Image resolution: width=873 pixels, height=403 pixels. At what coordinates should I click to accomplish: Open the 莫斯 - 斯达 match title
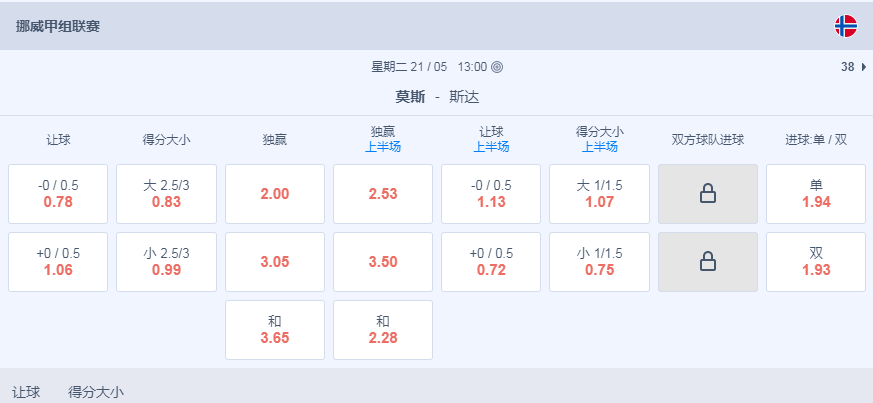pyautogui.click(x=437, y=97)
